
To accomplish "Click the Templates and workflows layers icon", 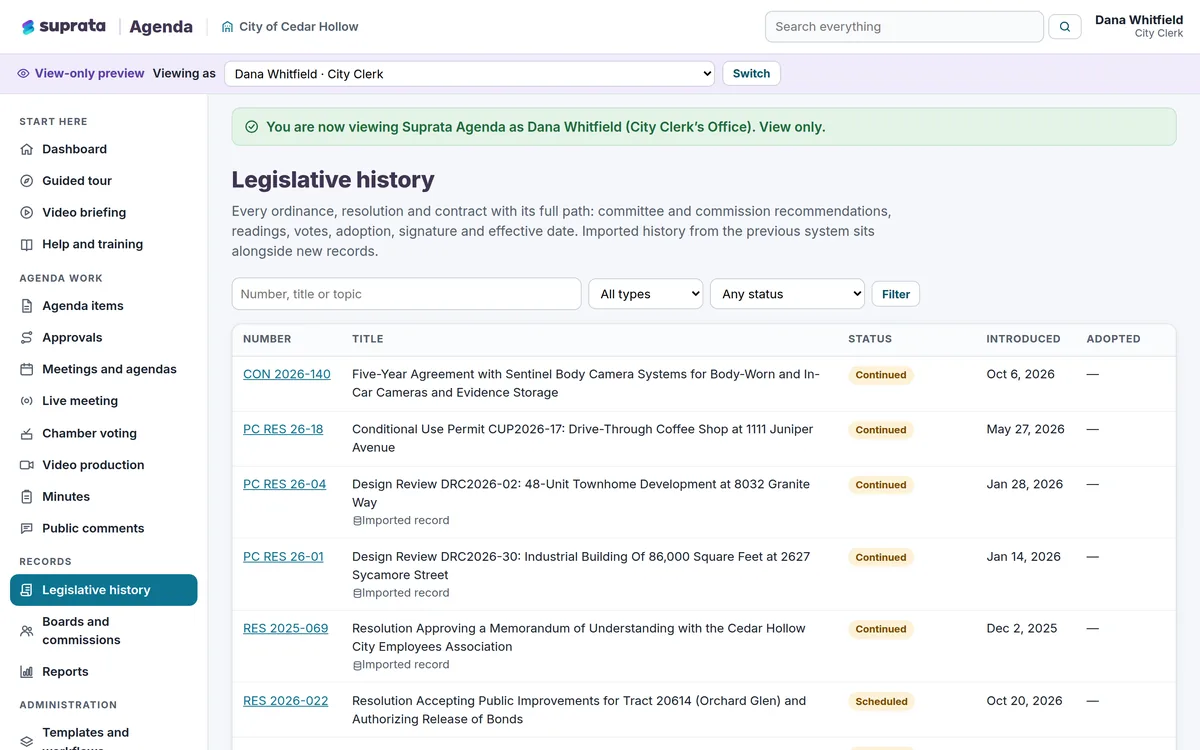I will point(27,742).
